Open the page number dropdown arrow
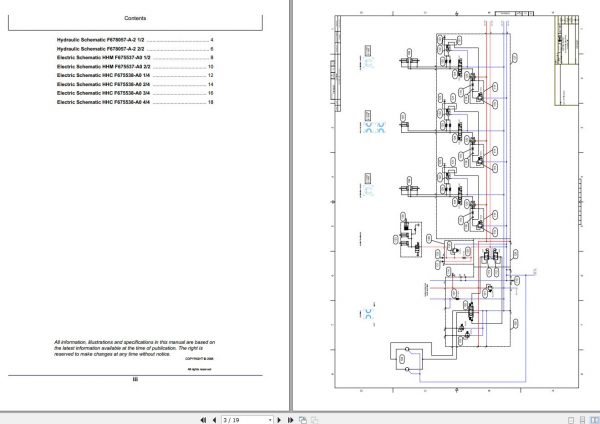The image size is (600, 424). point(270,420)
